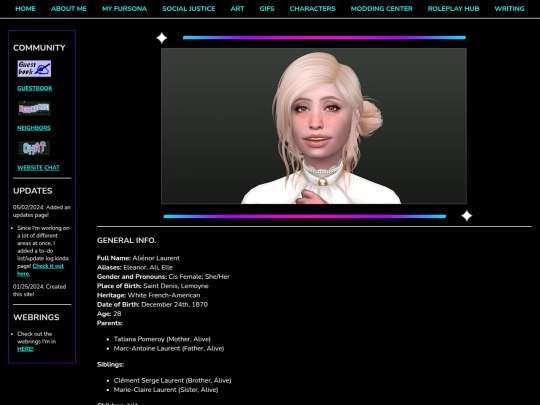Open the GUESTBOOK text link

click(x=35, y=88)
